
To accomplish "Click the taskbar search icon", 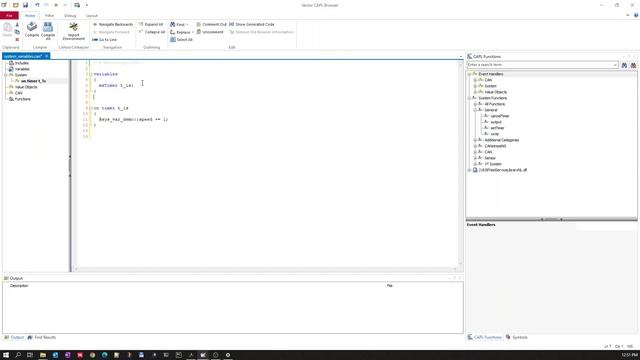I will coord(18,355).
